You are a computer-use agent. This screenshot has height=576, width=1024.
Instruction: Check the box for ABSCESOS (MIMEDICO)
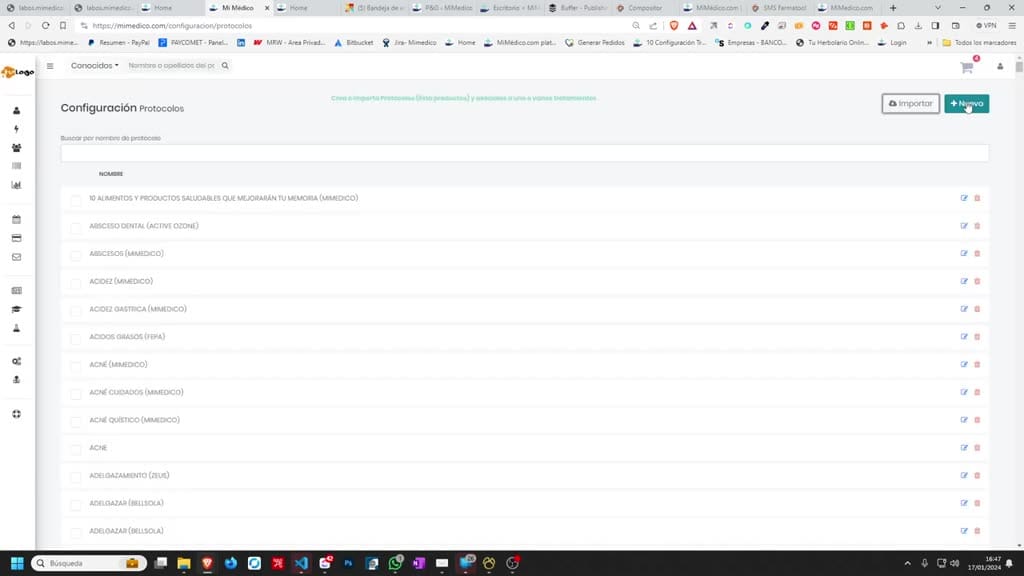[x=76, y=255]
